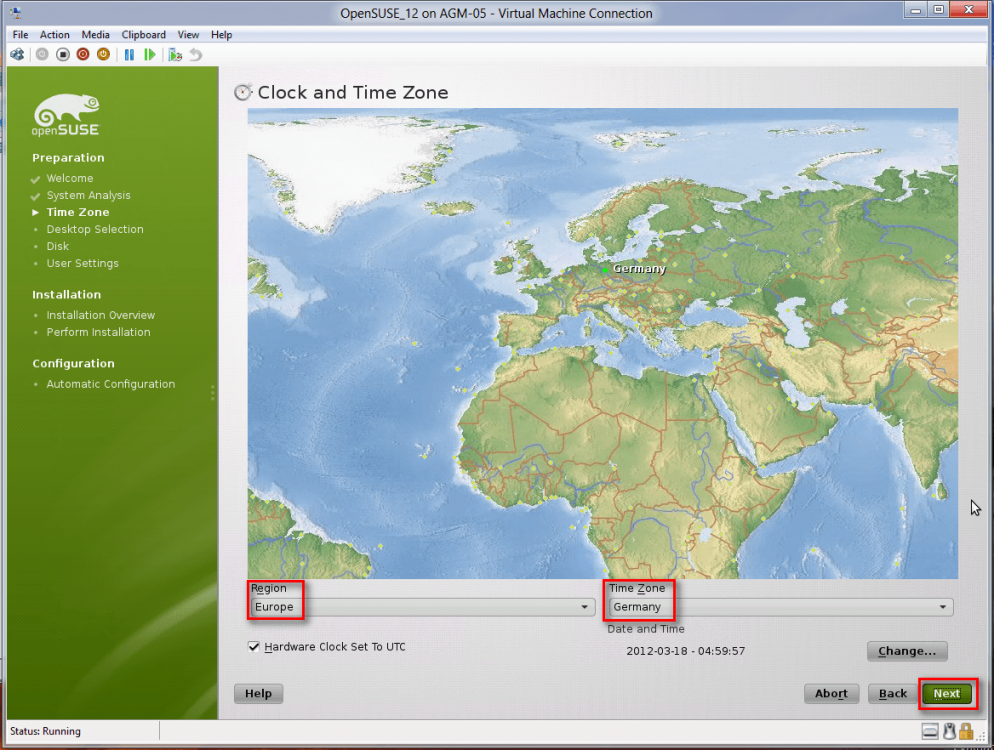Open the Clipboard menu

tap(144, 35)
